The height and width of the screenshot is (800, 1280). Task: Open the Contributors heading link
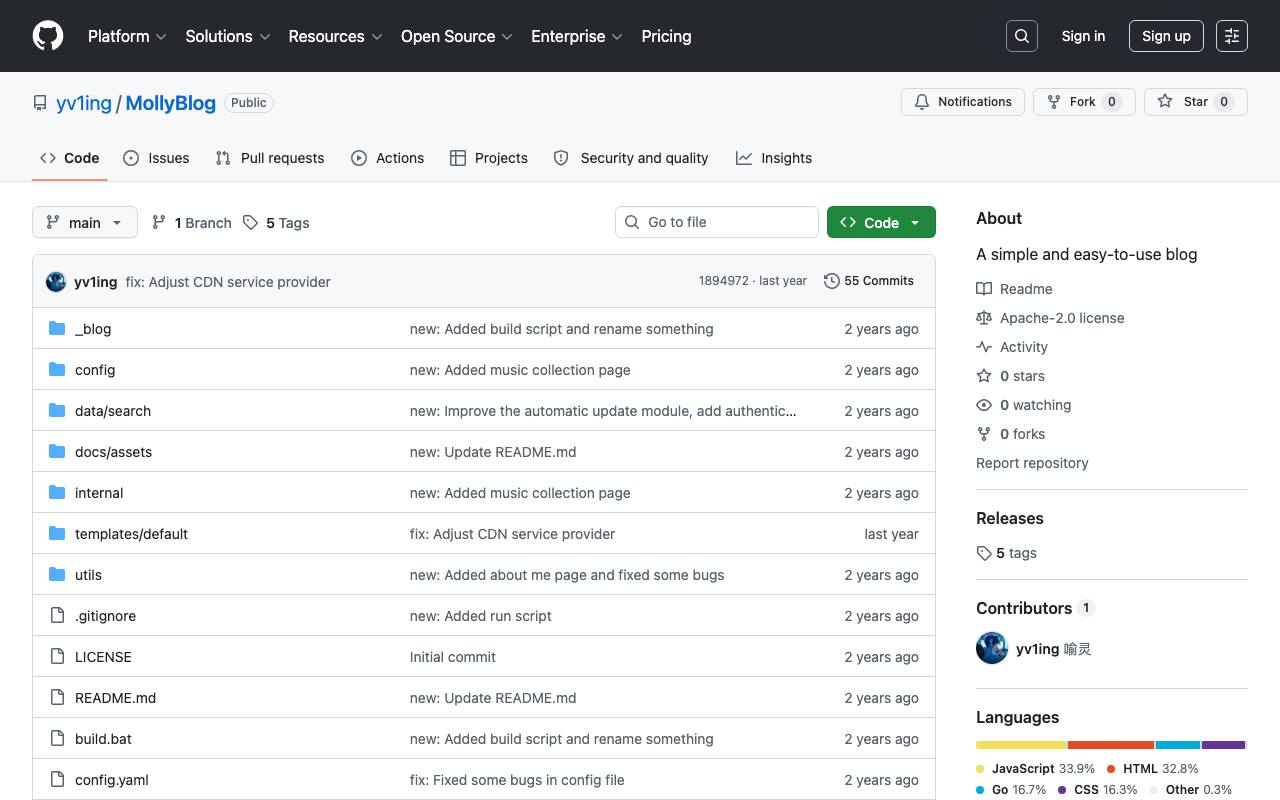1035,608
